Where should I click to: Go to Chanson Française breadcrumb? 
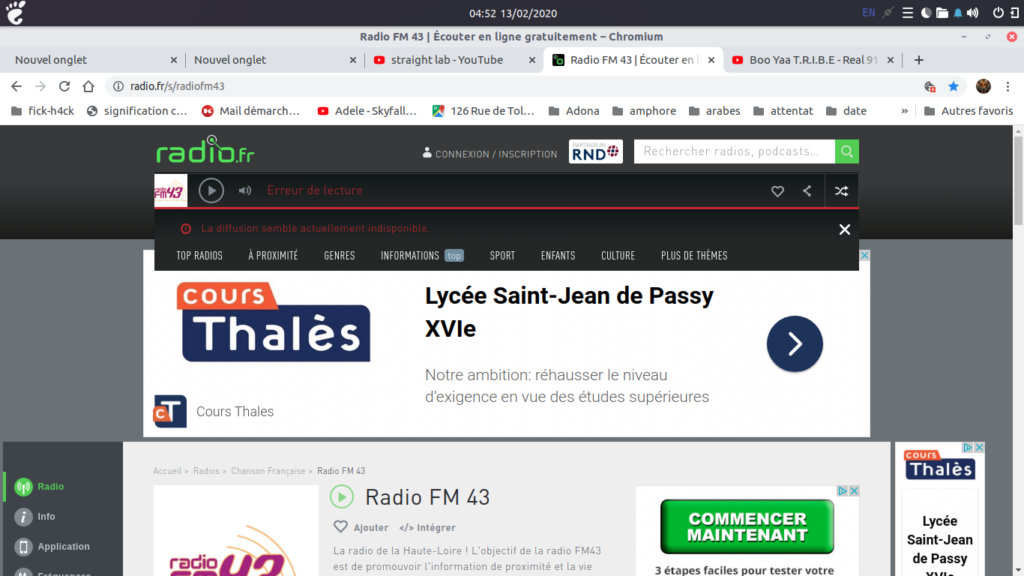(268, 471)
